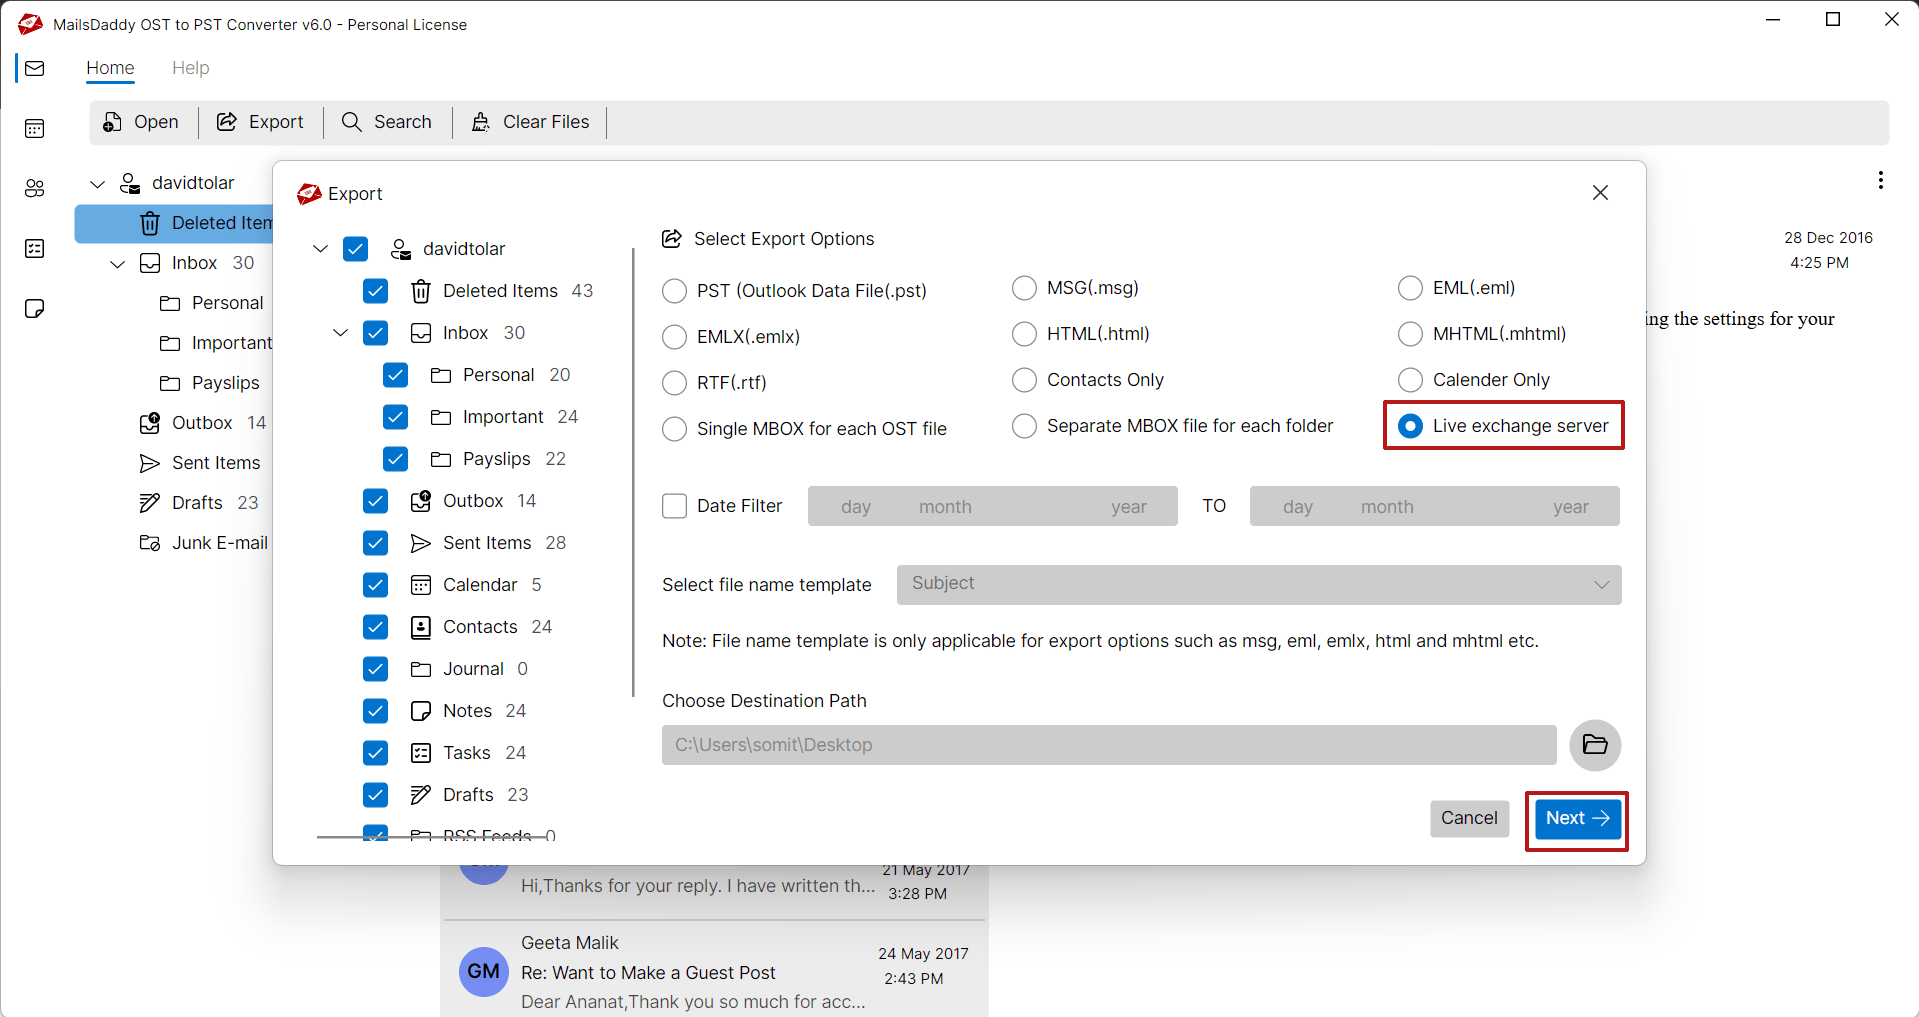This screenshot has height=1017, width=1919.
Task: Enable the Date Filter checkbox
Action: click(675, 506)
